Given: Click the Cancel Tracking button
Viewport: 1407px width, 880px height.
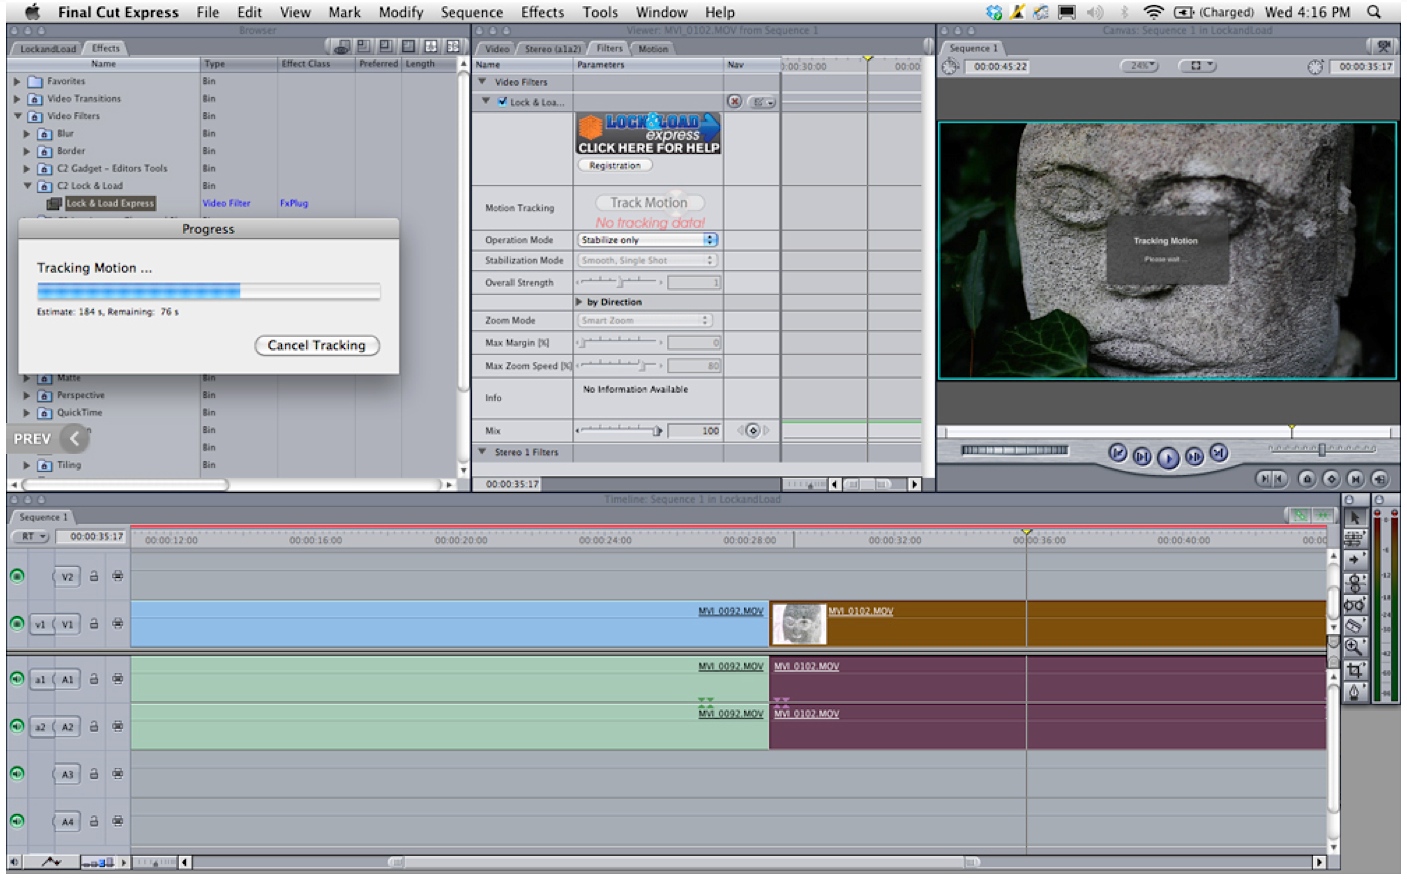Looking at the screenshot, I should tap(317, 345).
